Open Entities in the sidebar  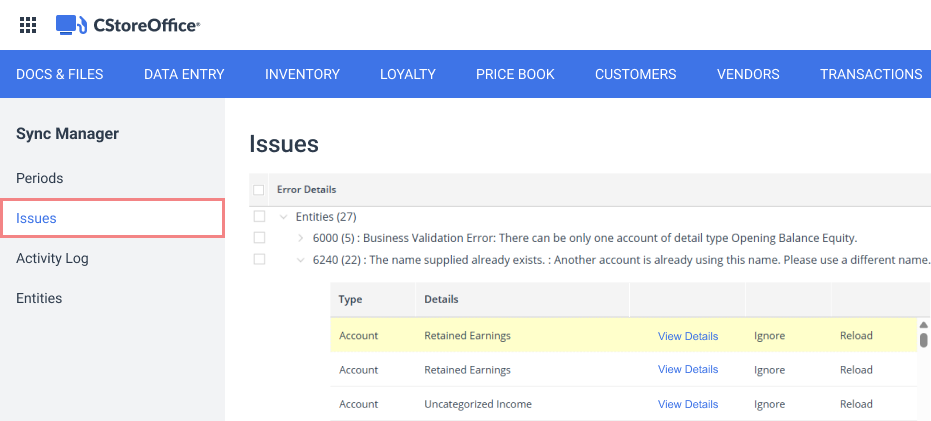pos(39,298)
